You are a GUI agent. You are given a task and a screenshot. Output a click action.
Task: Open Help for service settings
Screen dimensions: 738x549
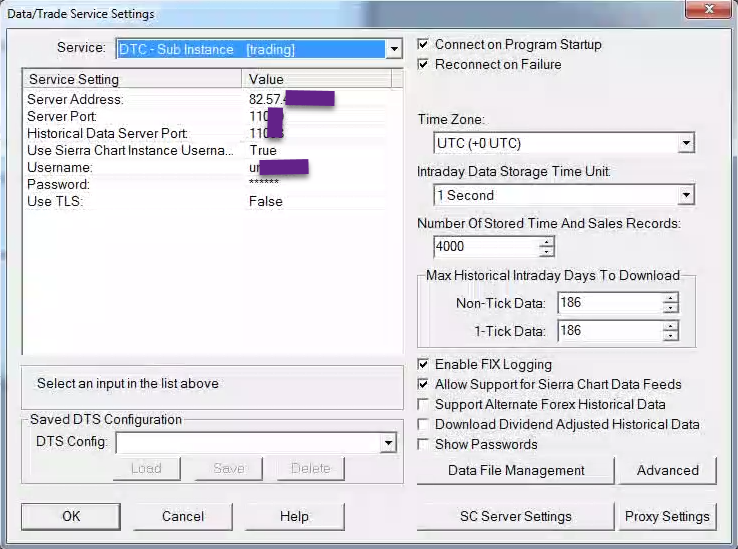click(x=294, y=517)
